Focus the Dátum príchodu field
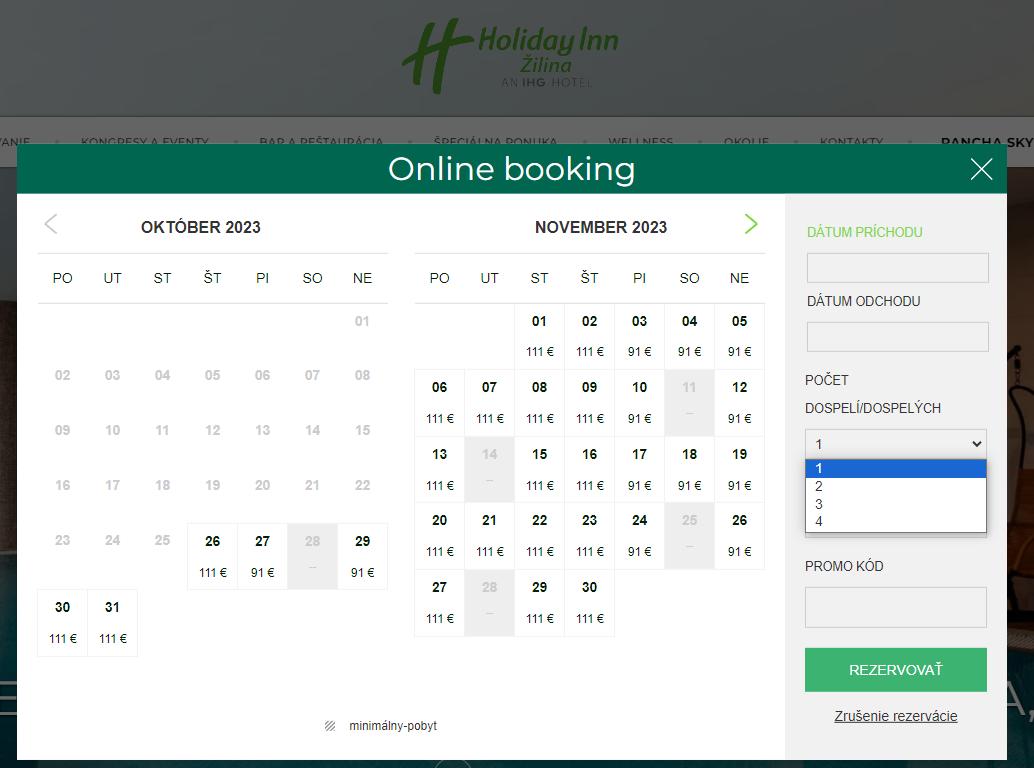Screen dimensions: 1034x768 (x=897, y=268)
